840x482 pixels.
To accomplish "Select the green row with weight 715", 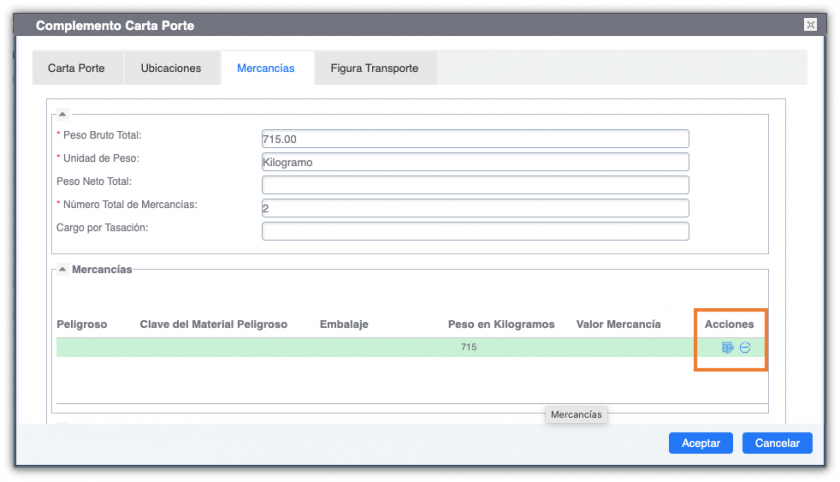I will click(380, 348).
